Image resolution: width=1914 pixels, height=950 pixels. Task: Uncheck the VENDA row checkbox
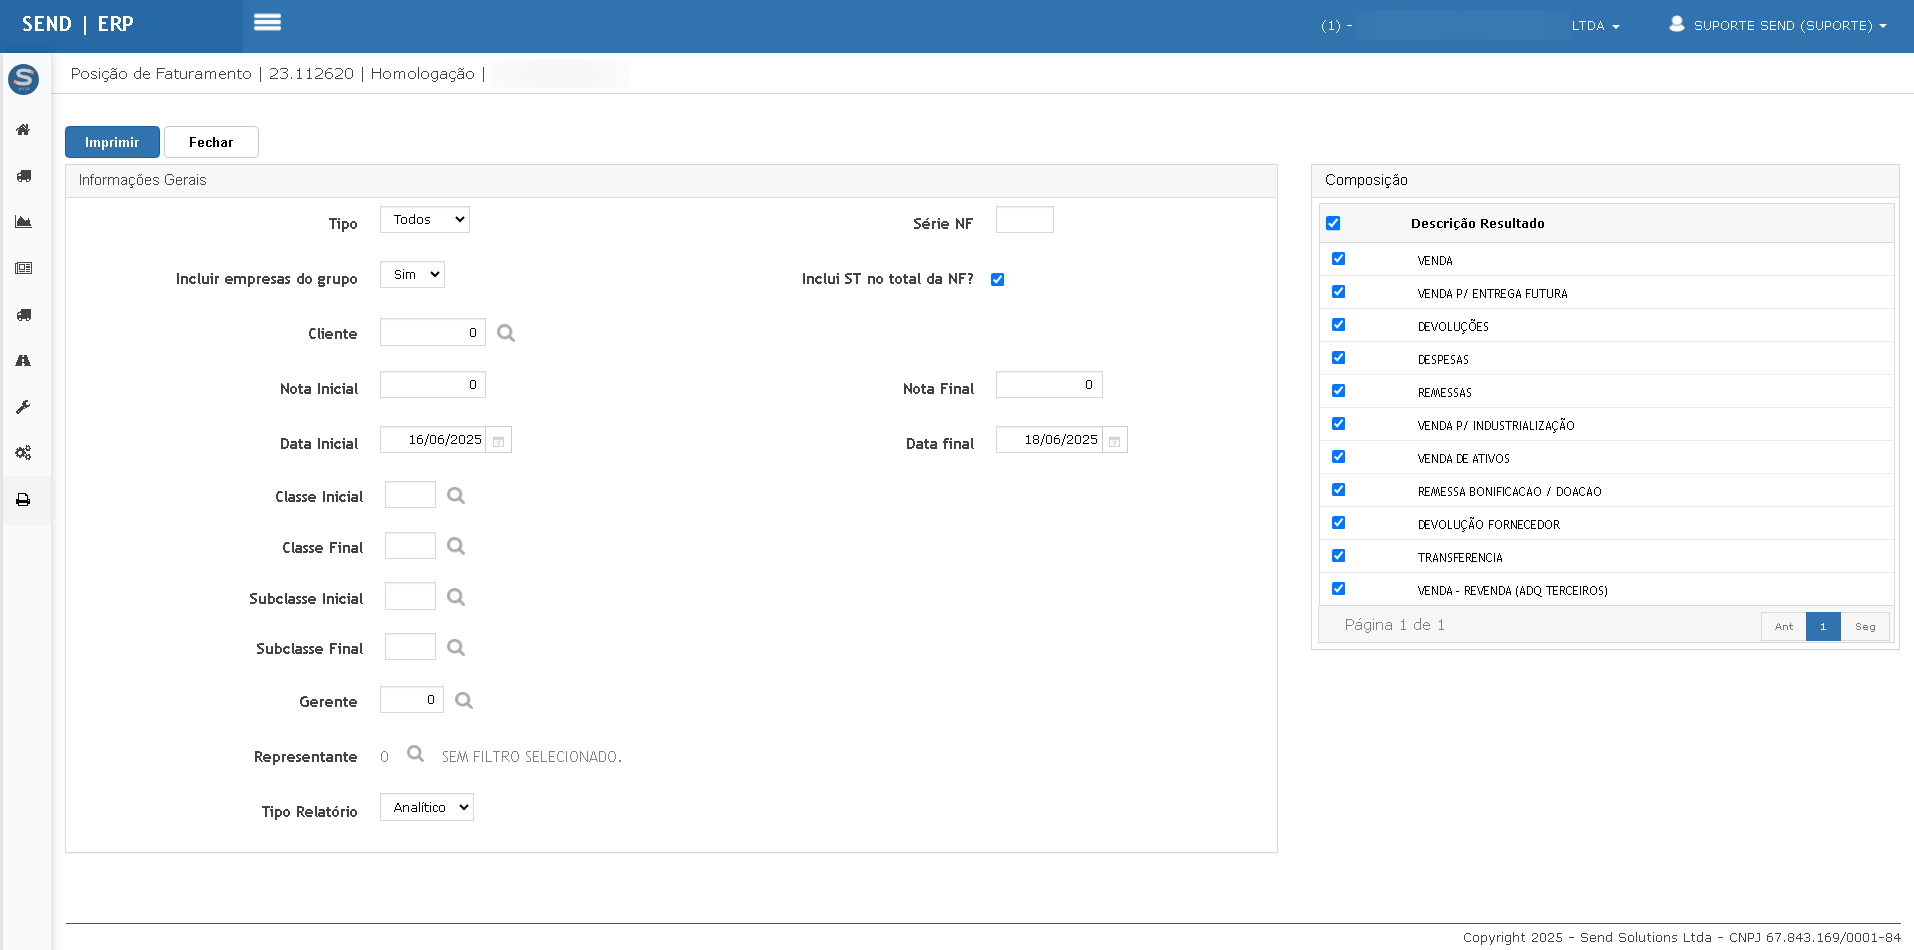(1338, 259)
